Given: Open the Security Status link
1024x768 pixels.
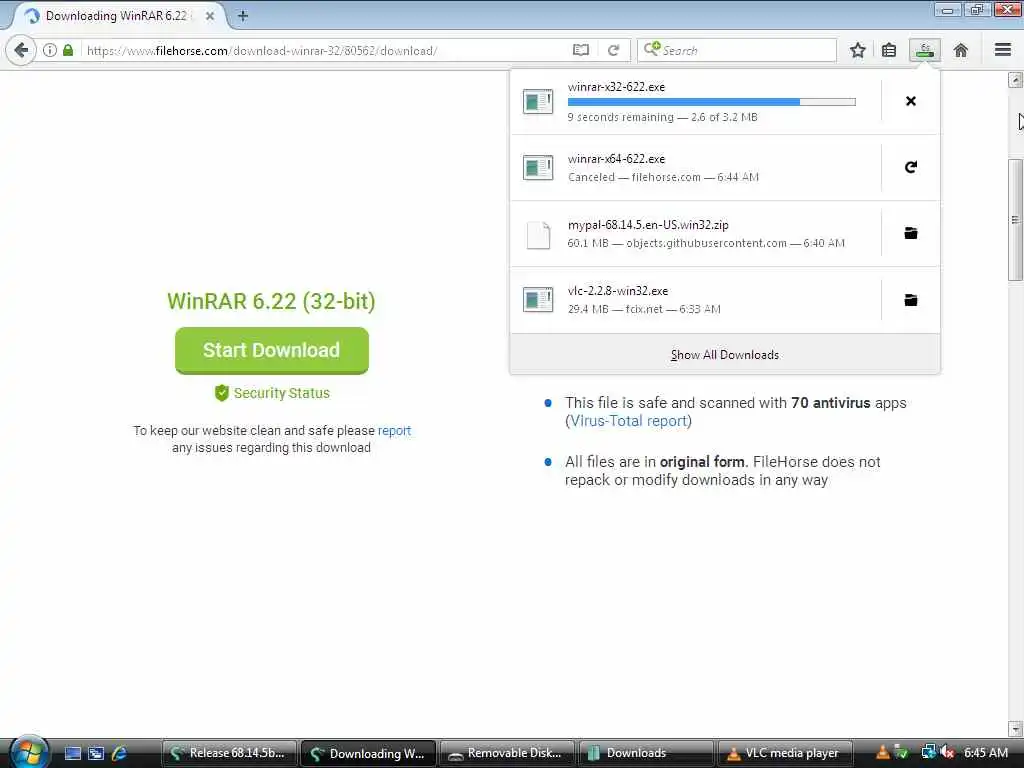Looking at the screenshot, I should pyautogui.click(x=272, y=393).
